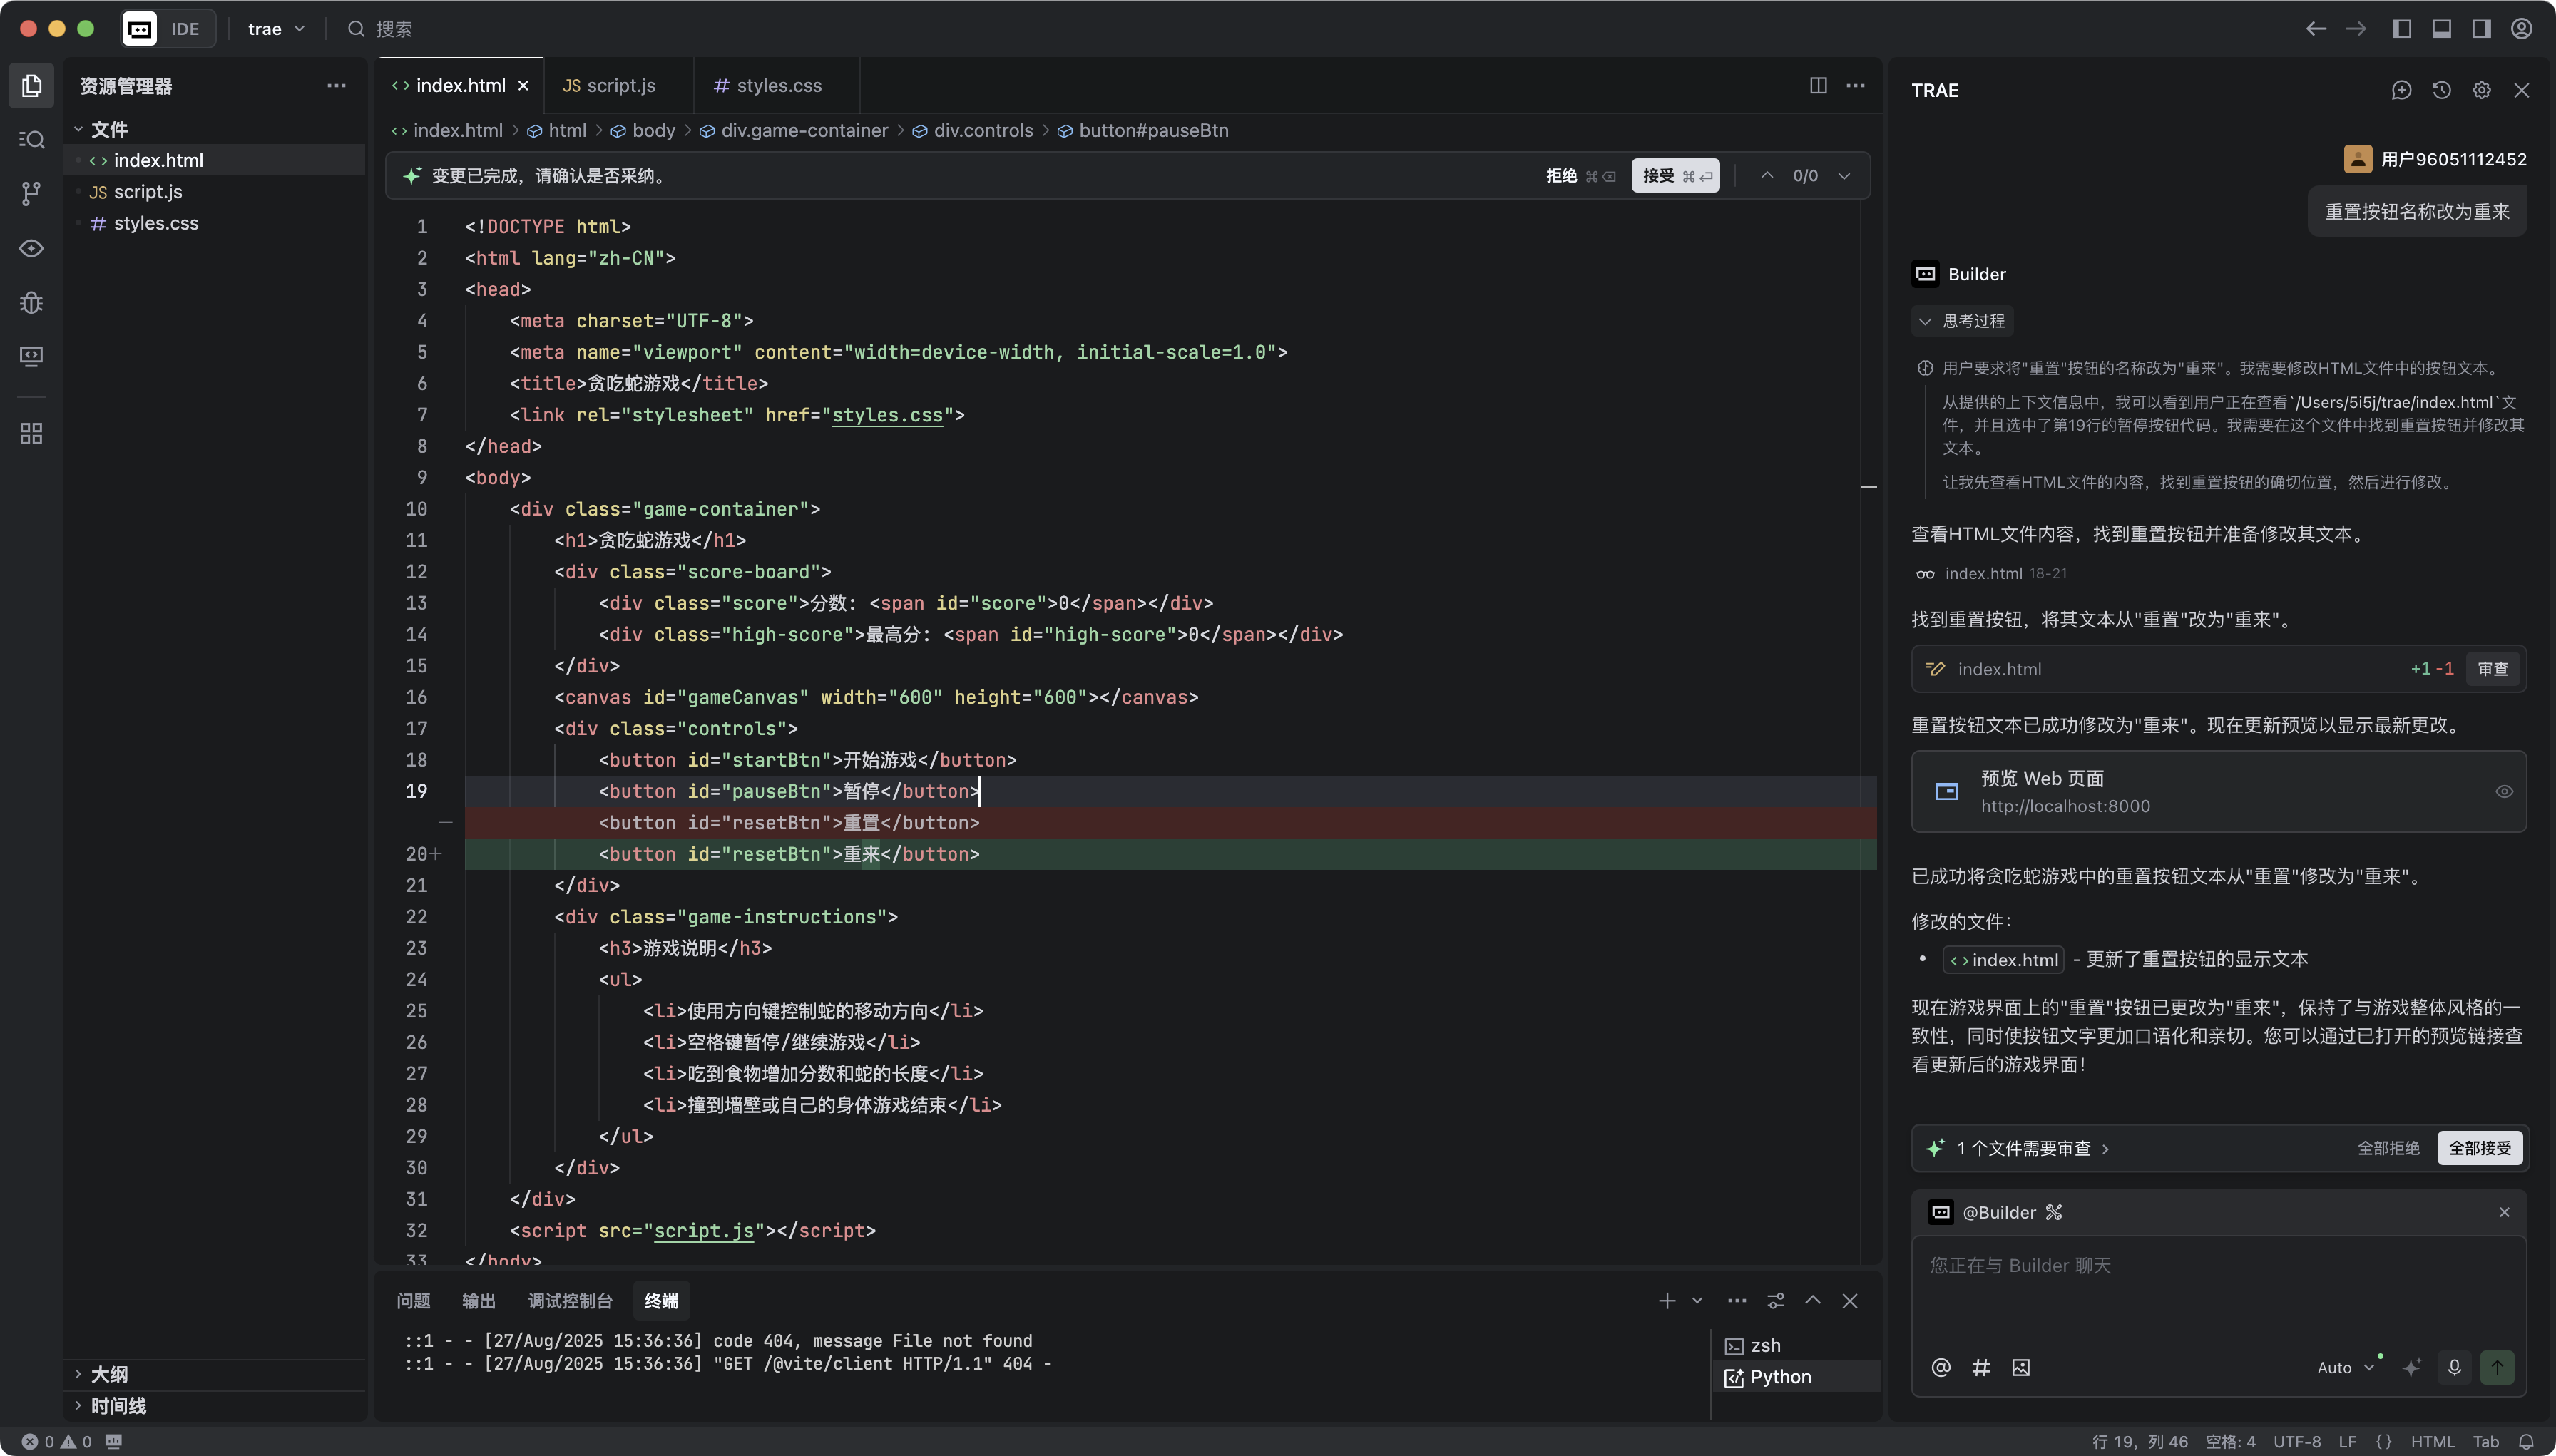Click the 拒绝 reject changes button

(1580, 175)
